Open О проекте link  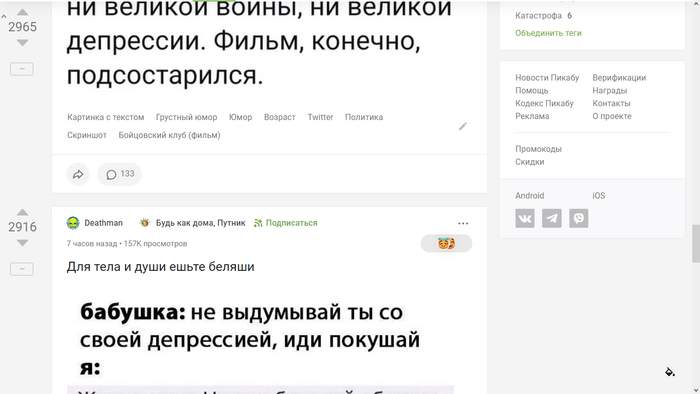point(612,116)
